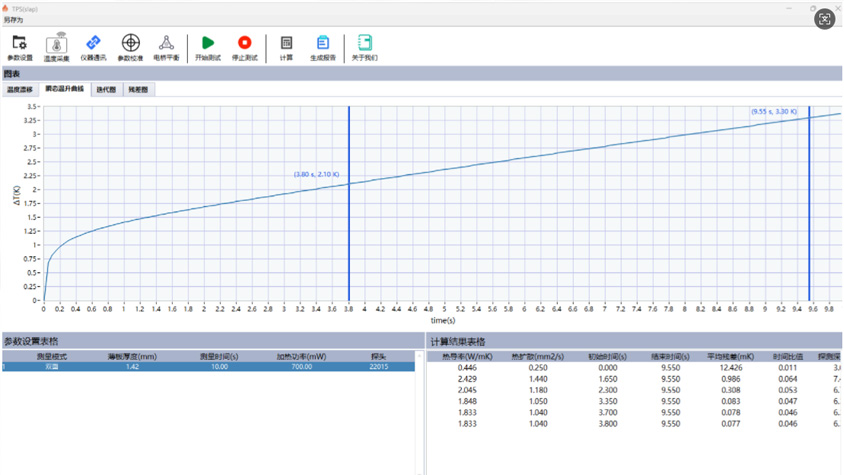Screen dimensions: 844x475
Task: Click the 计算结果表格 panel header
Action: tap(635, 341)
